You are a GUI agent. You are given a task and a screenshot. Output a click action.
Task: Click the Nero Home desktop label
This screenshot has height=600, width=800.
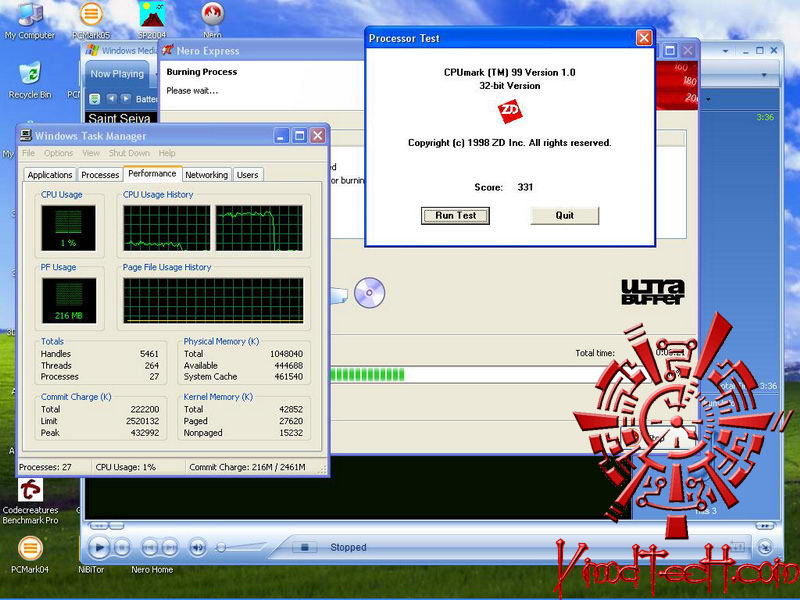pyautogui.click(x=152, y=569)
